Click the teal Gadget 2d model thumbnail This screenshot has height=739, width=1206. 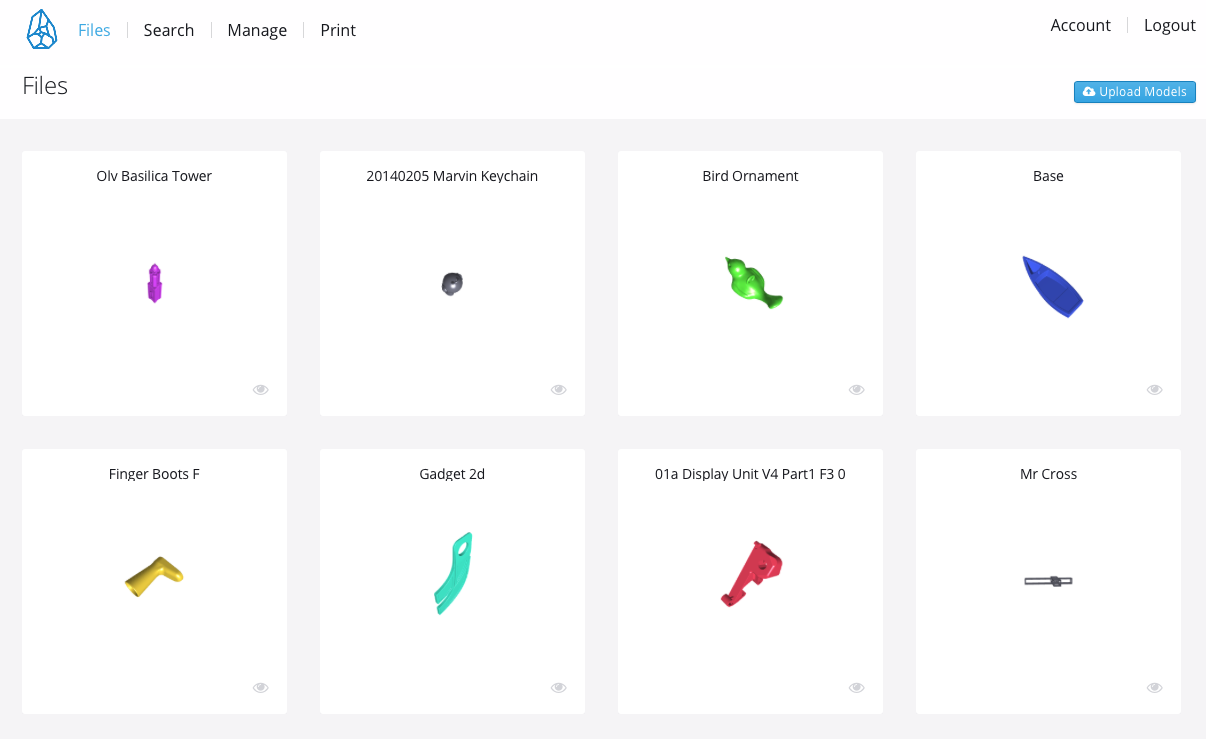pyautogui.click(x=453, y=573)
